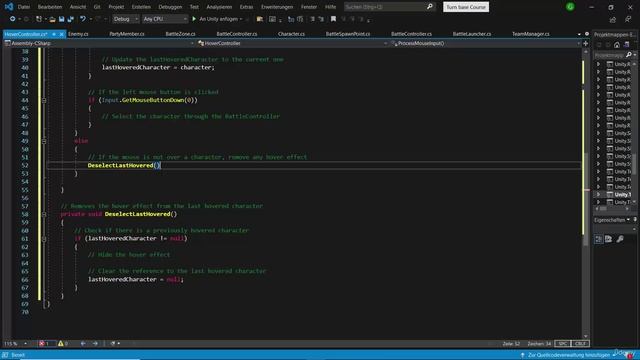Click in the Suchen search field
This screenshot has width=640, height=360.
tap(385, 7)
